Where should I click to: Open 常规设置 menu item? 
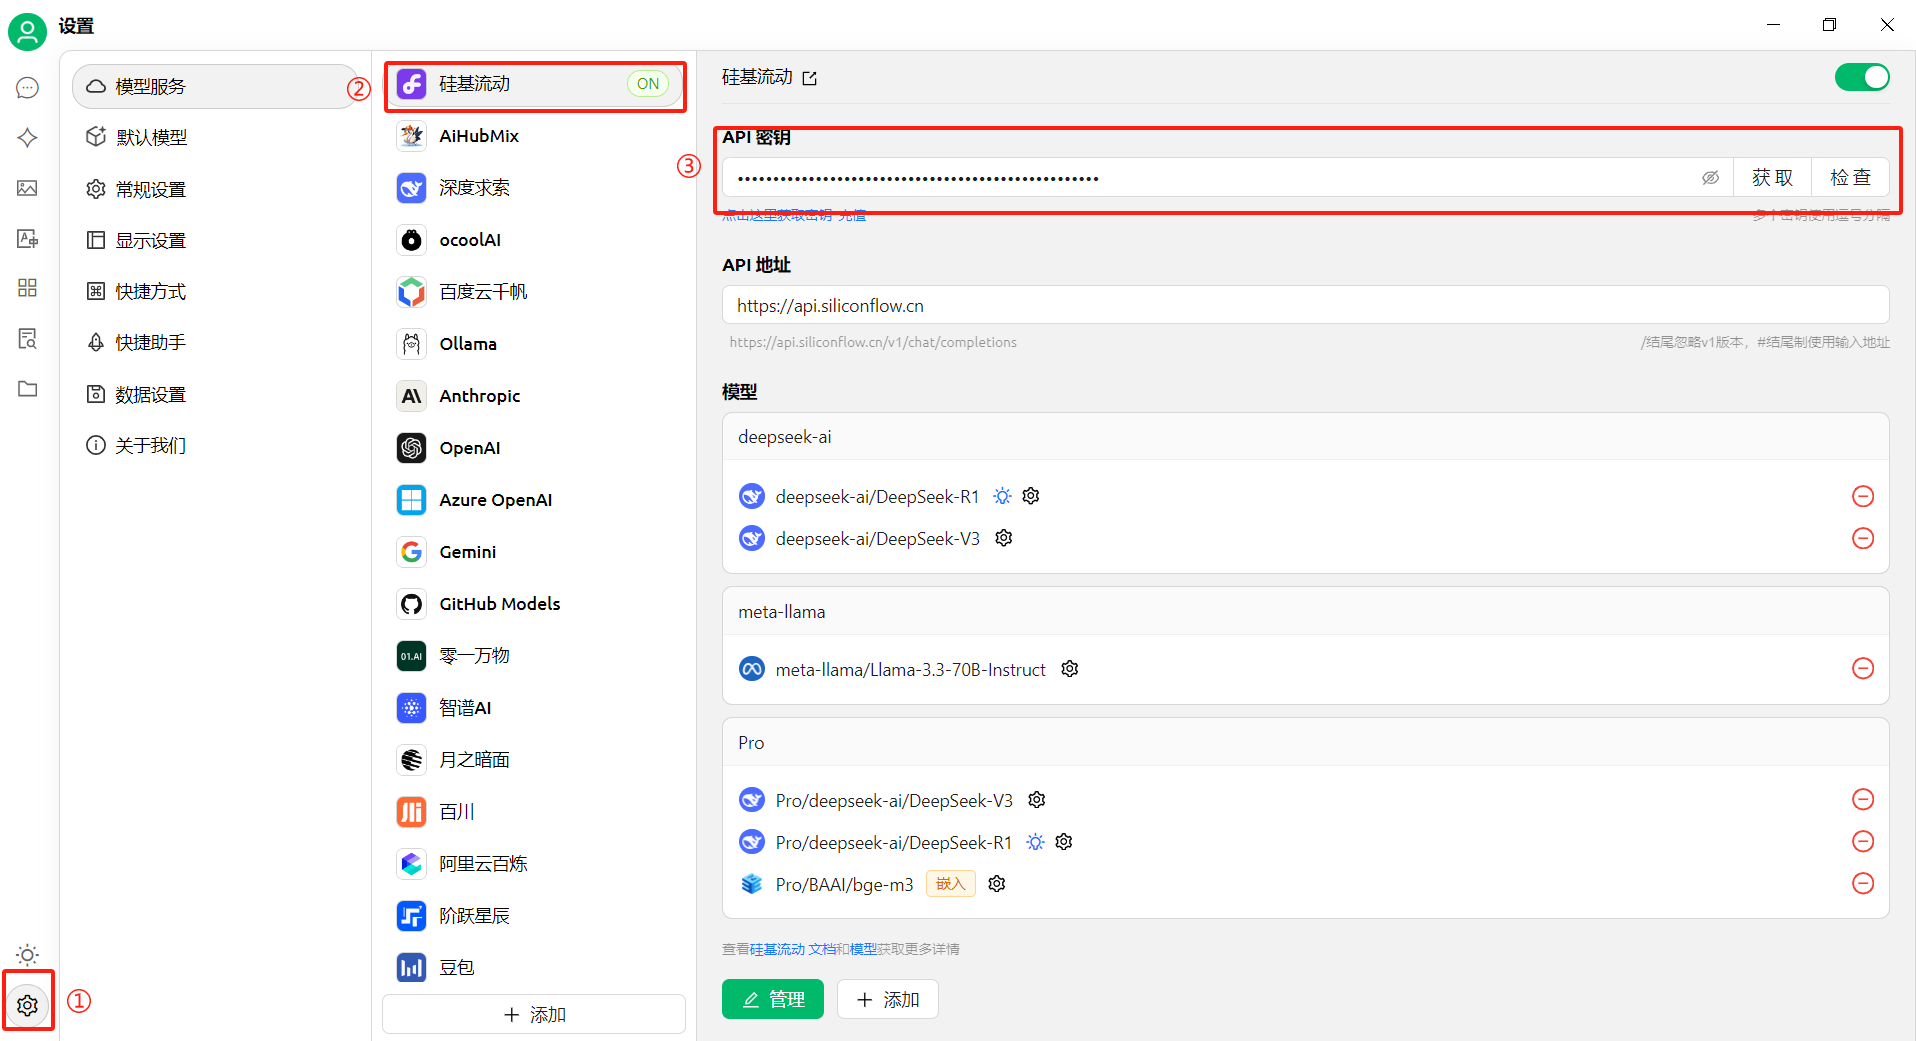click(x=214, y=189)
